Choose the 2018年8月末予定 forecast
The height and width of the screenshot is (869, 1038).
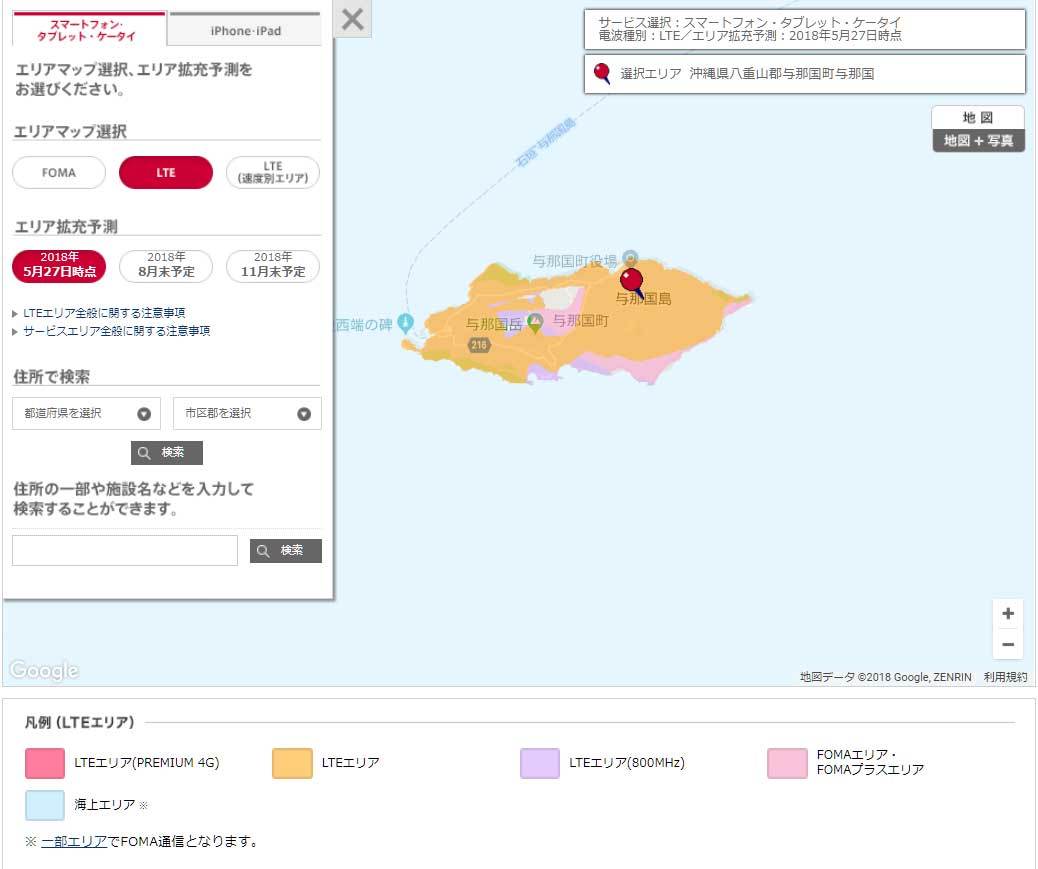166,266
